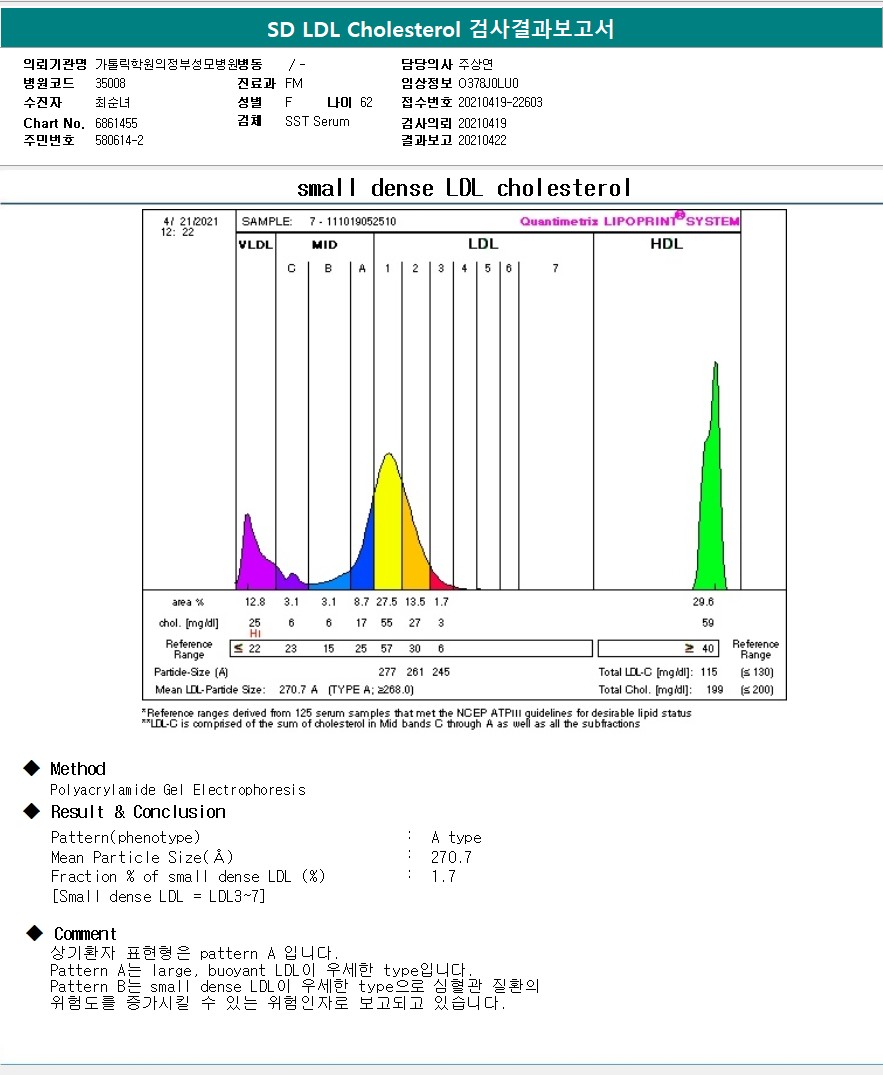Click Total Chol. value '199'
883x1075 pixels.
pyautogui.click(x=714, y=690)
